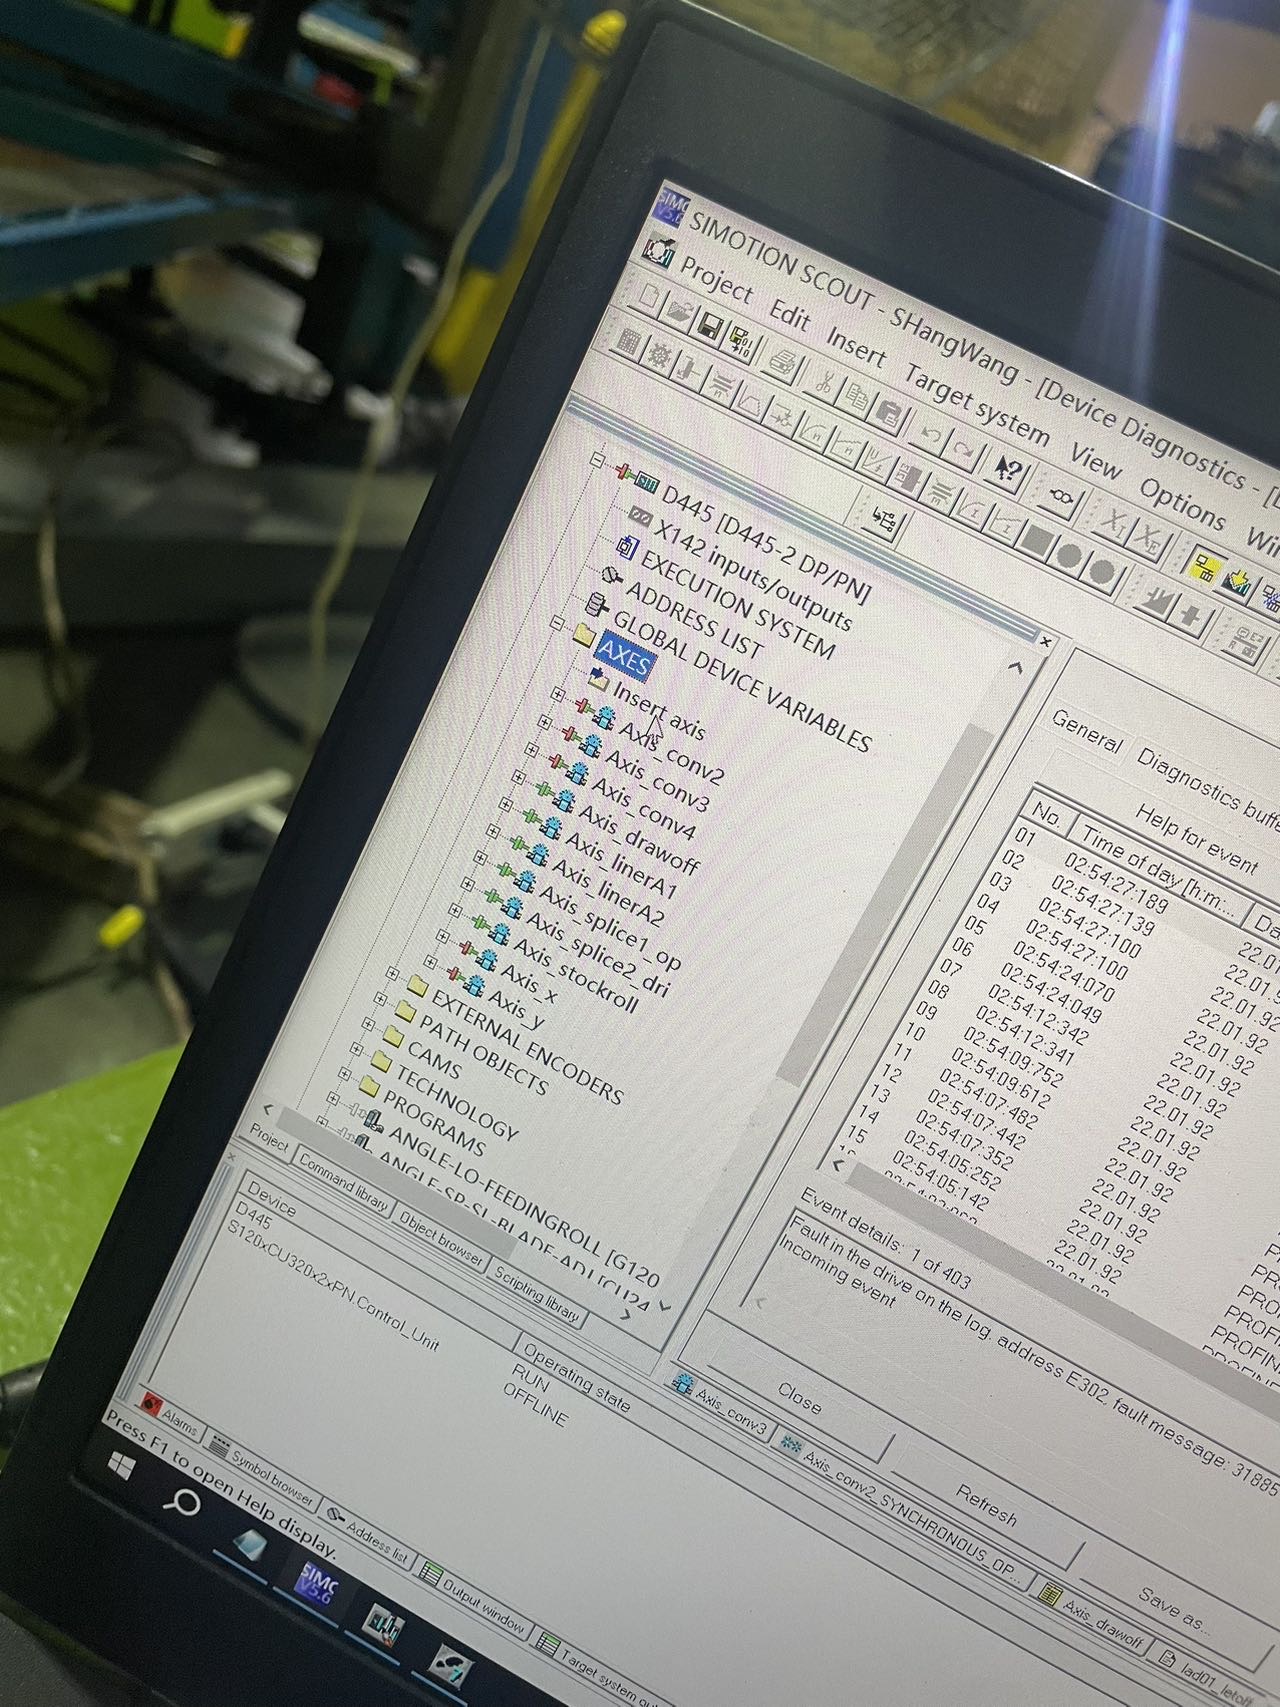The height and width of the screenshot is (1707, 1280).
Task: Expand the EXTERNAL ENCODERS folder
Action: point(393,974)
